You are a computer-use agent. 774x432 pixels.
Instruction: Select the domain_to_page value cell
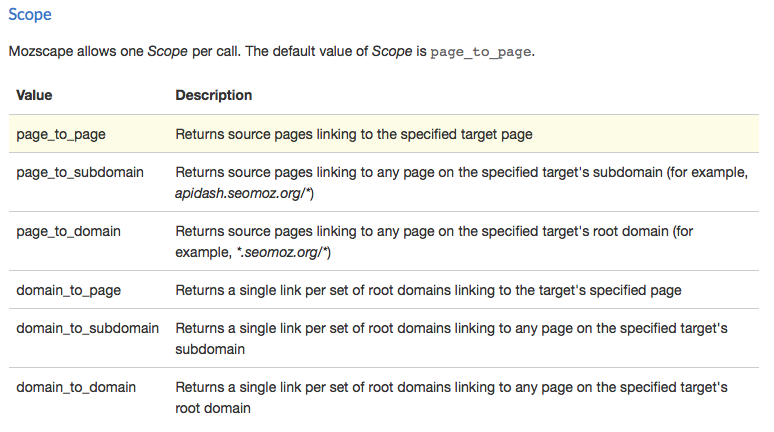click(69, 290)
